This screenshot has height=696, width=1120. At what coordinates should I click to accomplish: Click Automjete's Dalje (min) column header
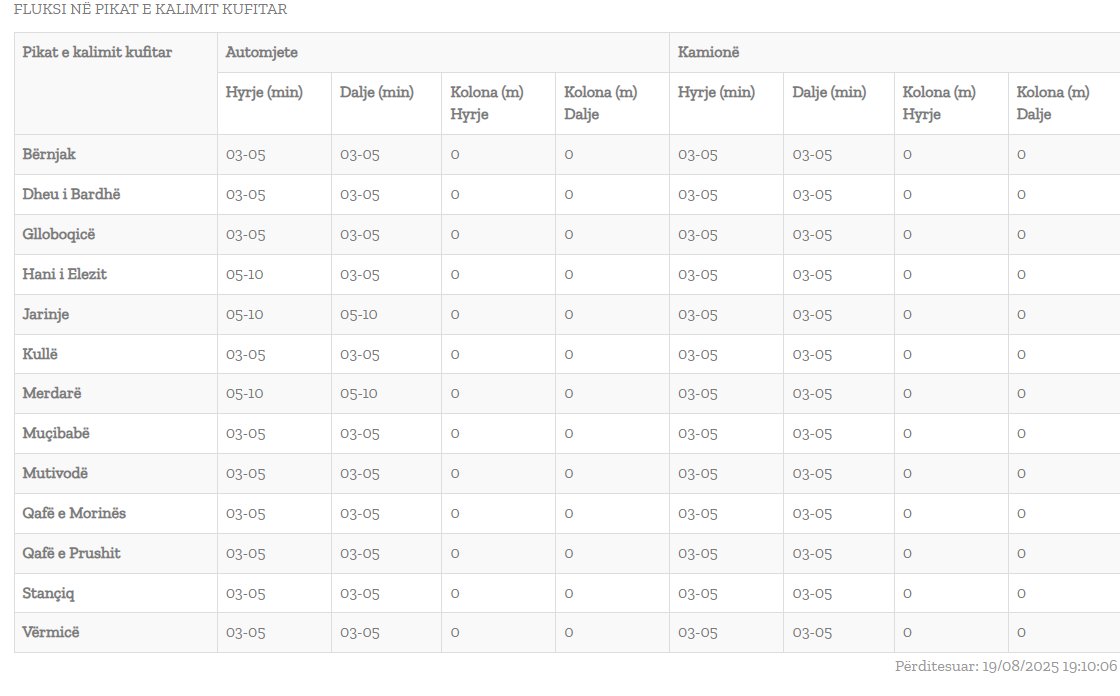(x=376, y=93)
